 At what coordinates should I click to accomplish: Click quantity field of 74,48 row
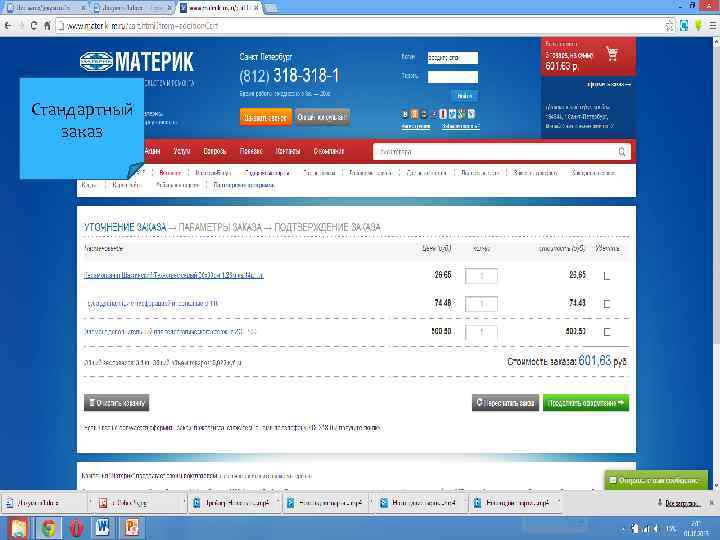(x=481, y=304)
